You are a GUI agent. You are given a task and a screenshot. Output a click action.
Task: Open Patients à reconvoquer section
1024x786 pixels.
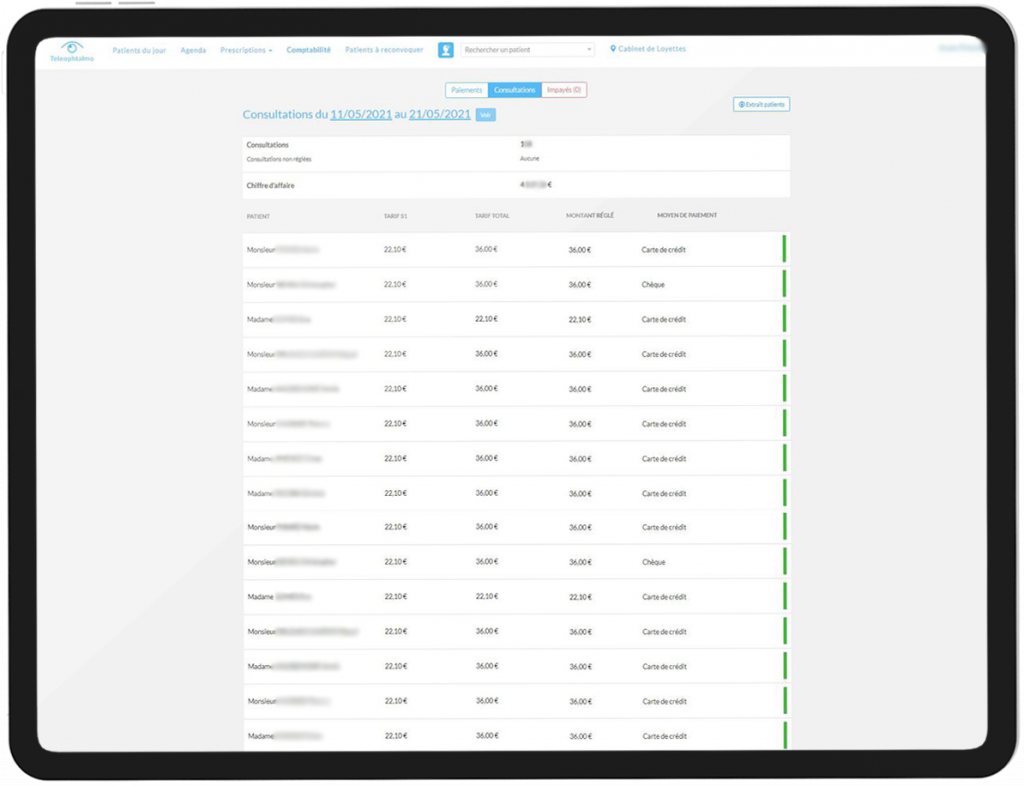coord(384,49)
